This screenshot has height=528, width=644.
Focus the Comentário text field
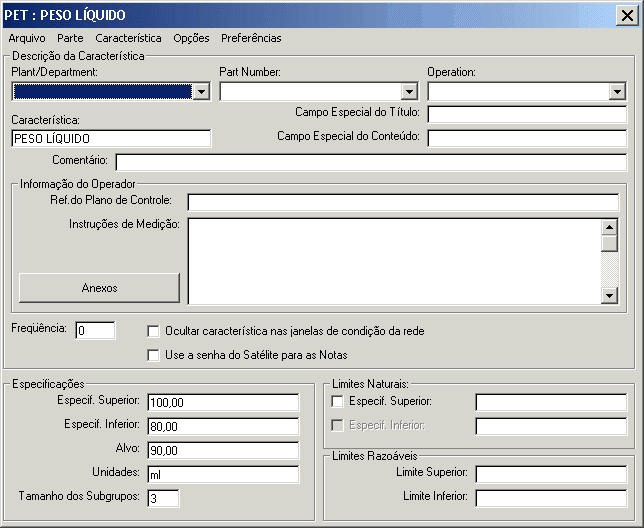(371, 162)
